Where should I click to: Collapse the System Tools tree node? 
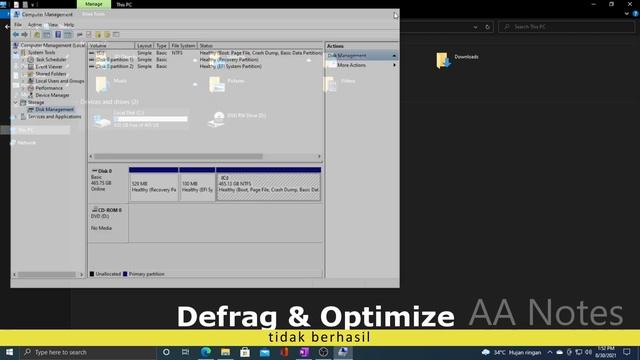16,53
